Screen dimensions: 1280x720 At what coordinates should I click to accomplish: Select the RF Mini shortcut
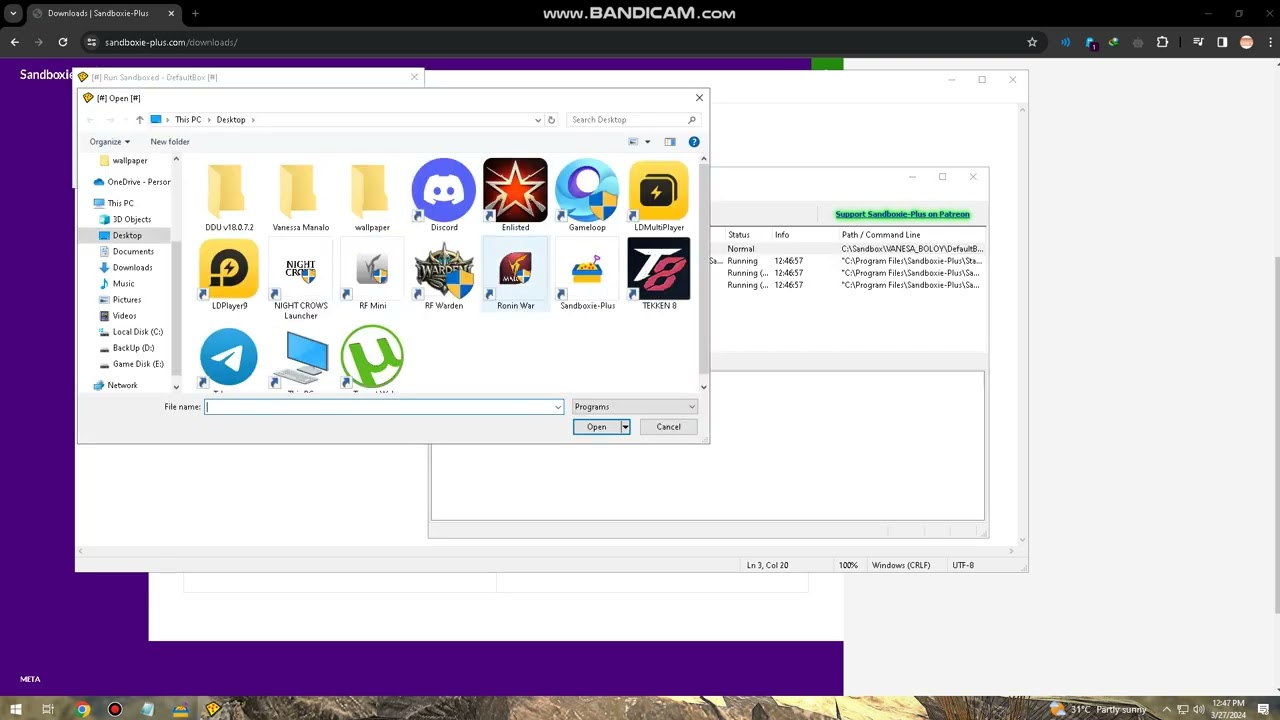coord(372,274)
